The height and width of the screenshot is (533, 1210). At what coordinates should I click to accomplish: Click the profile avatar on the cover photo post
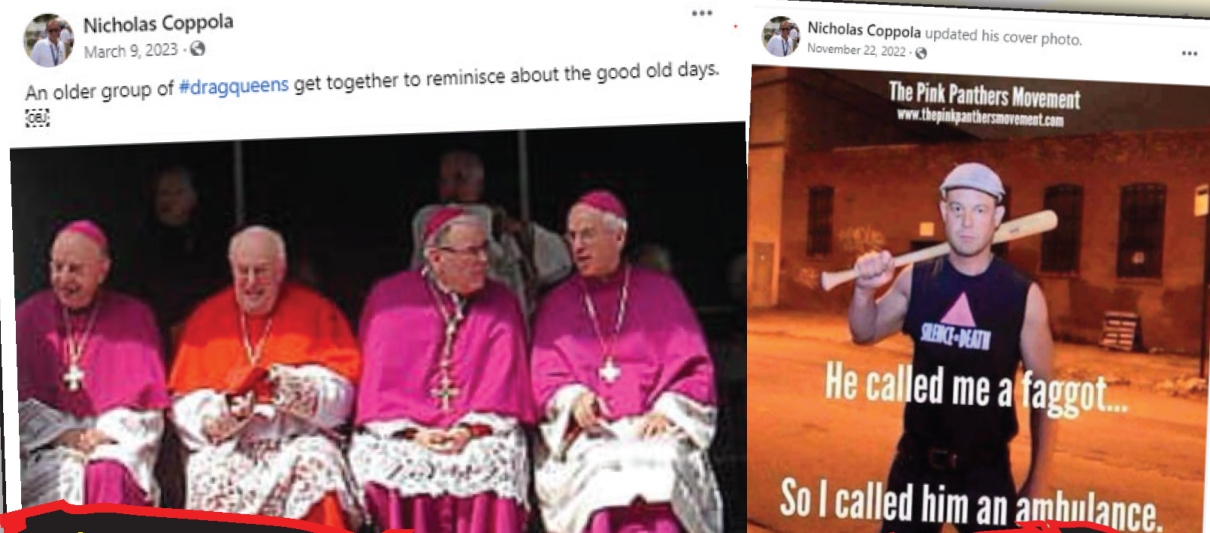coord(780,37)
